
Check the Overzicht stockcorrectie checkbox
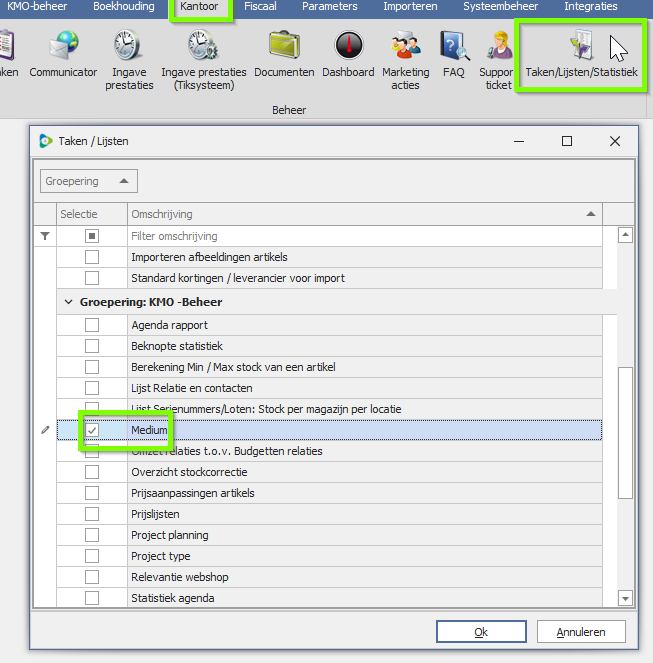pyautogui.click(x=92, y=472)
